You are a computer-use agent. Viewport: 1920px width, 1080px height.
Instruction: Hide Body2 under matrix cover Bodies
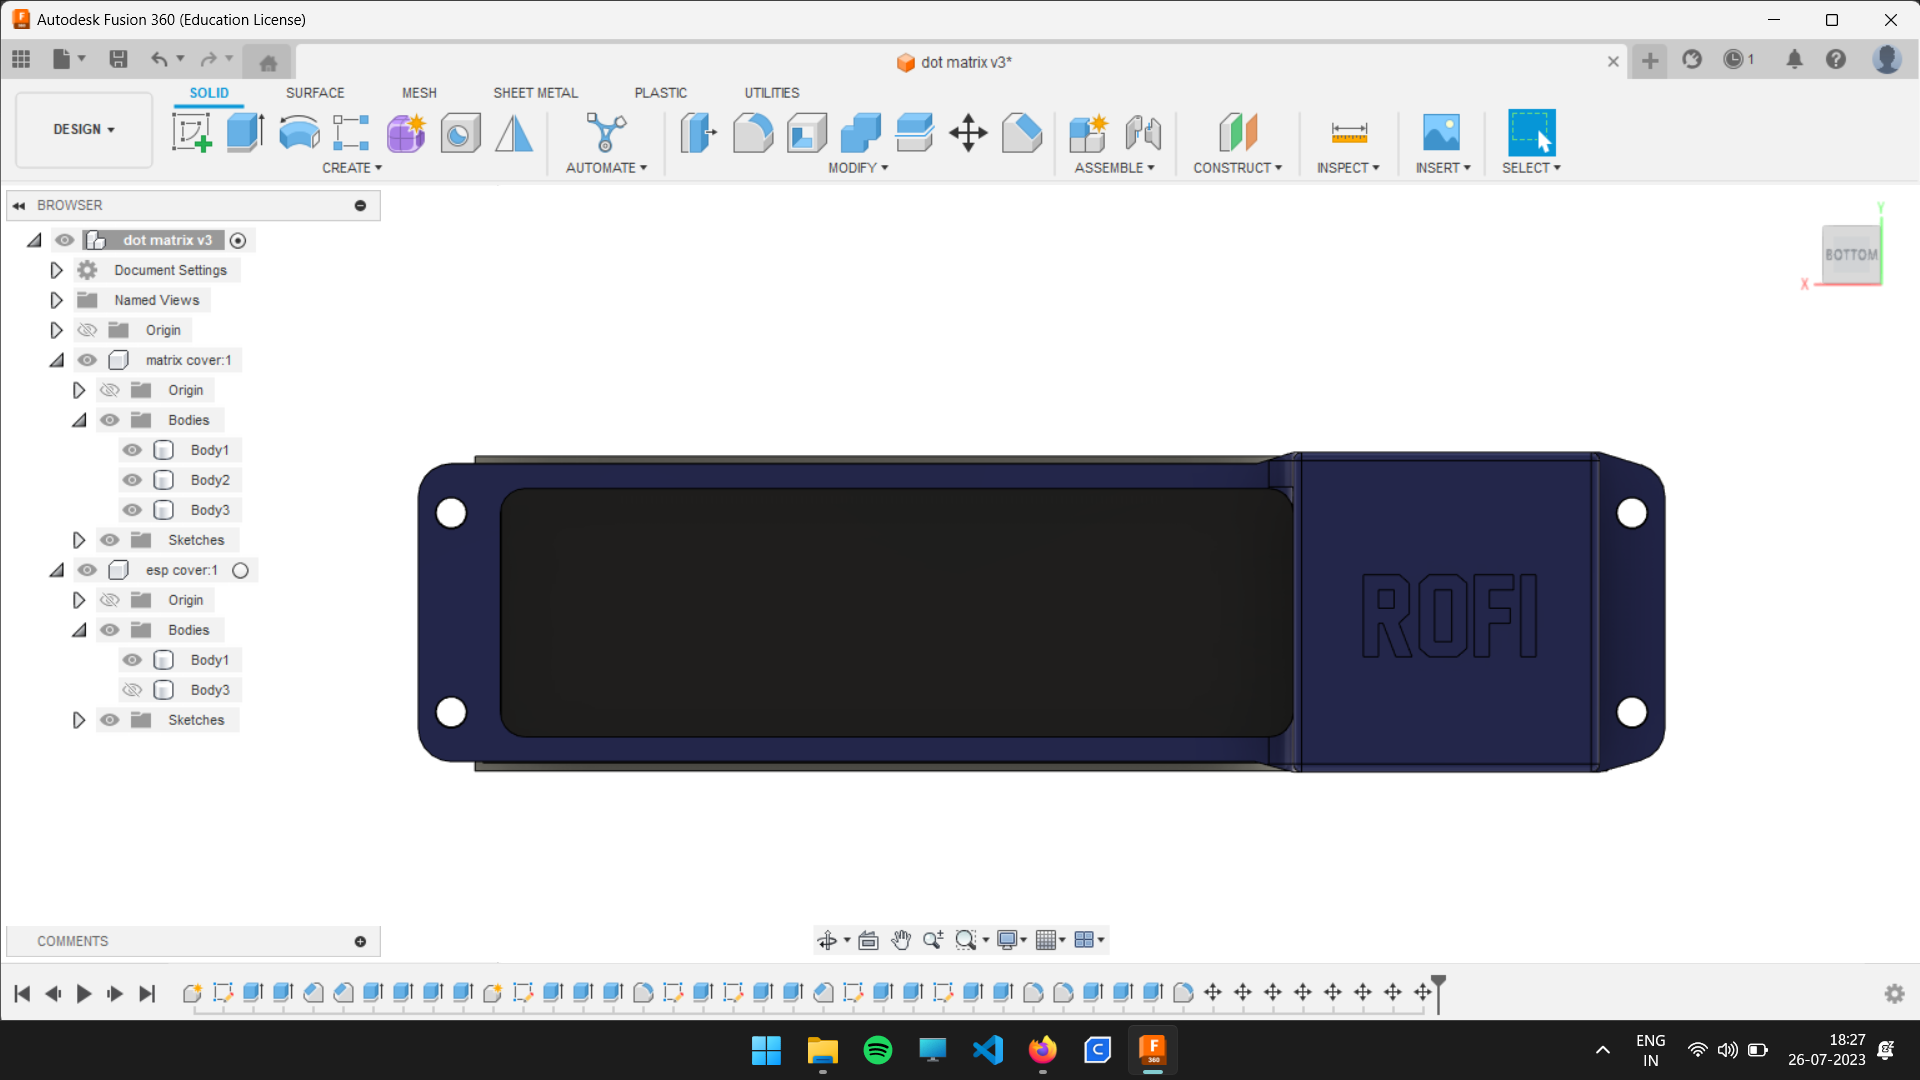pyautogui.click(x=131, y=480)
